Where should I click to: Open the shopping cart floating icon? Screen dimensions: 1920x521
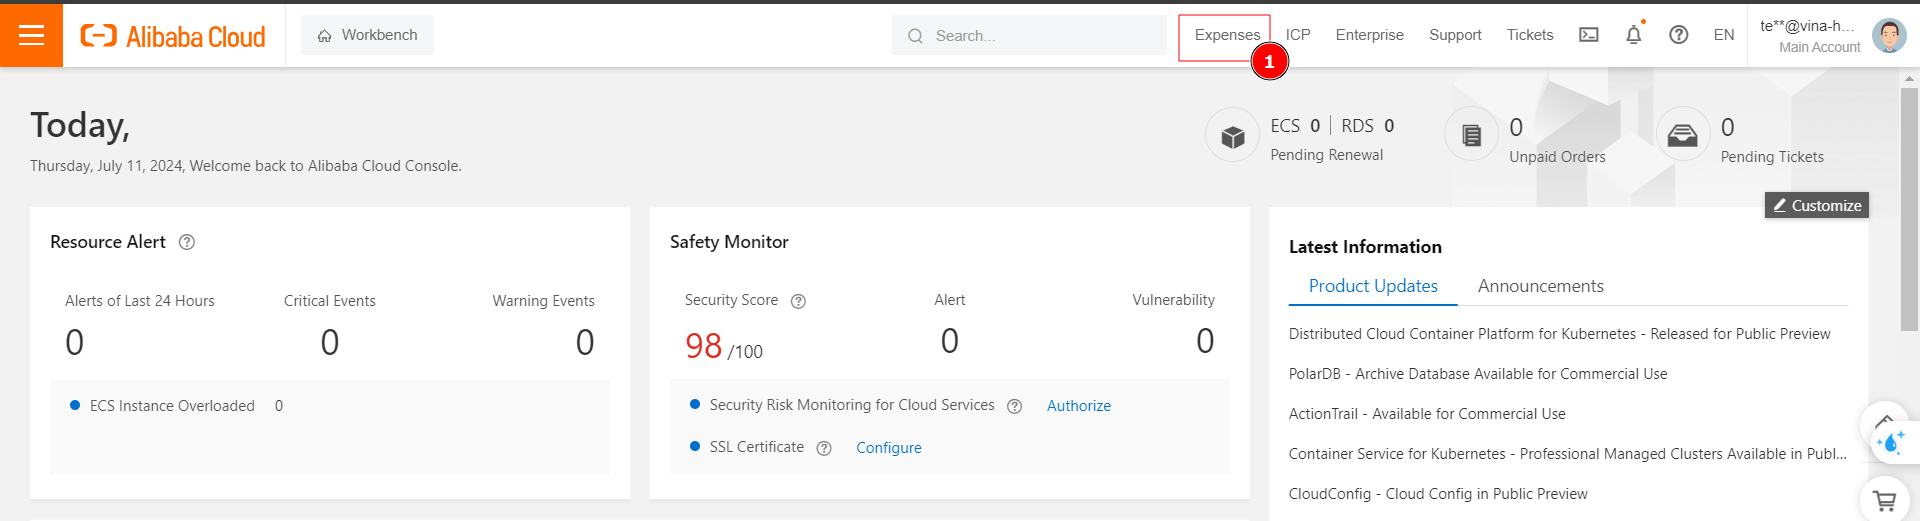pos(1884,501)
